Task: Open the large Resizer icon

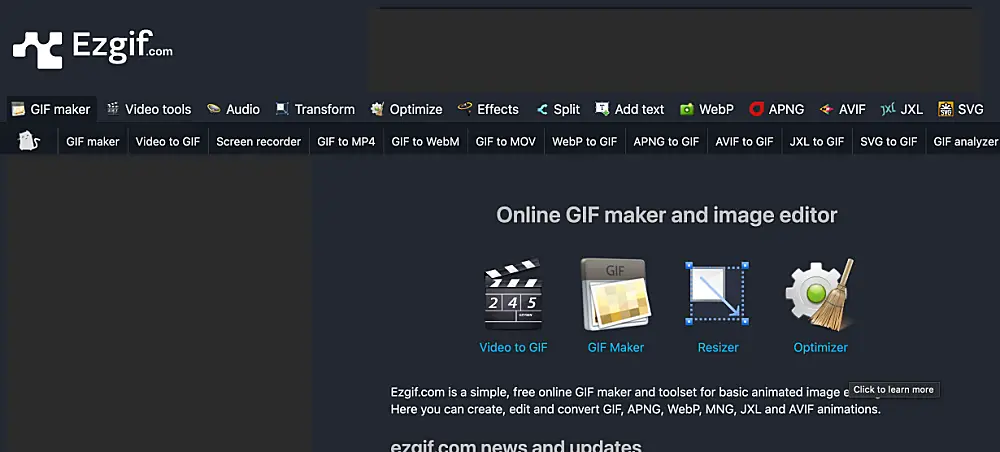Action: pos(717,293)
